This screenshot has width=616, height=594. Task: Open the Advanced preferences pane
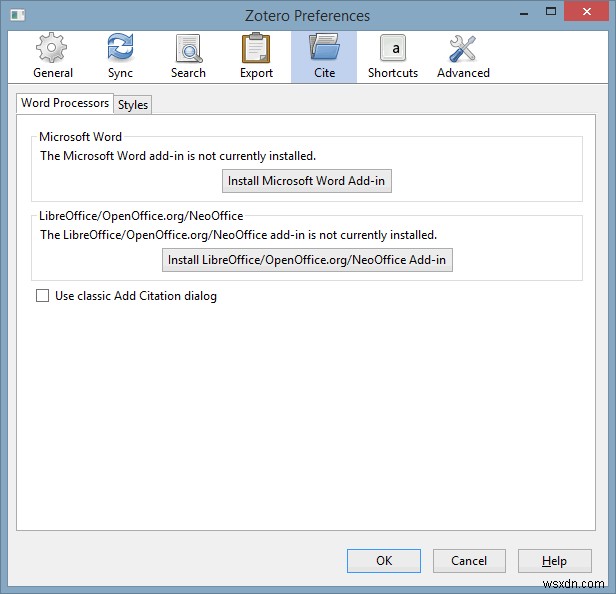(x=463, y=57)
